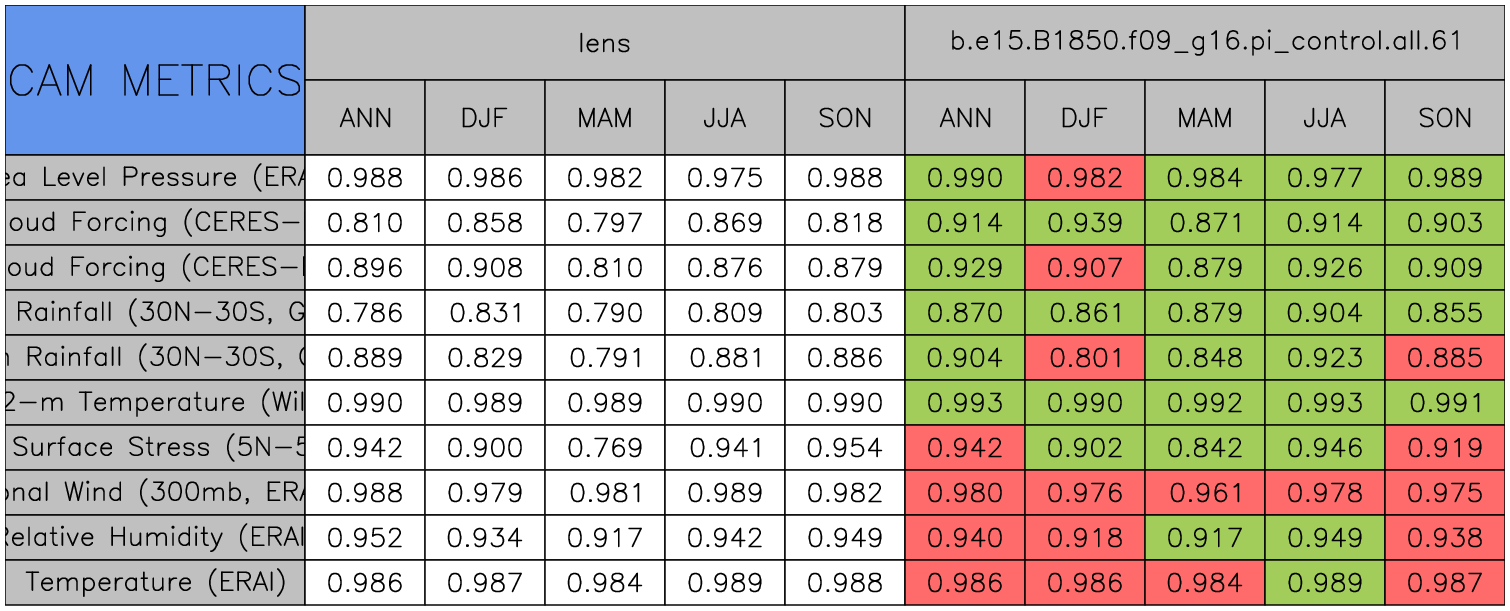This screenshot has width=1510, height=611.
Task: Click the 2-m Temperature row label
Action: (x=155, y=403)
